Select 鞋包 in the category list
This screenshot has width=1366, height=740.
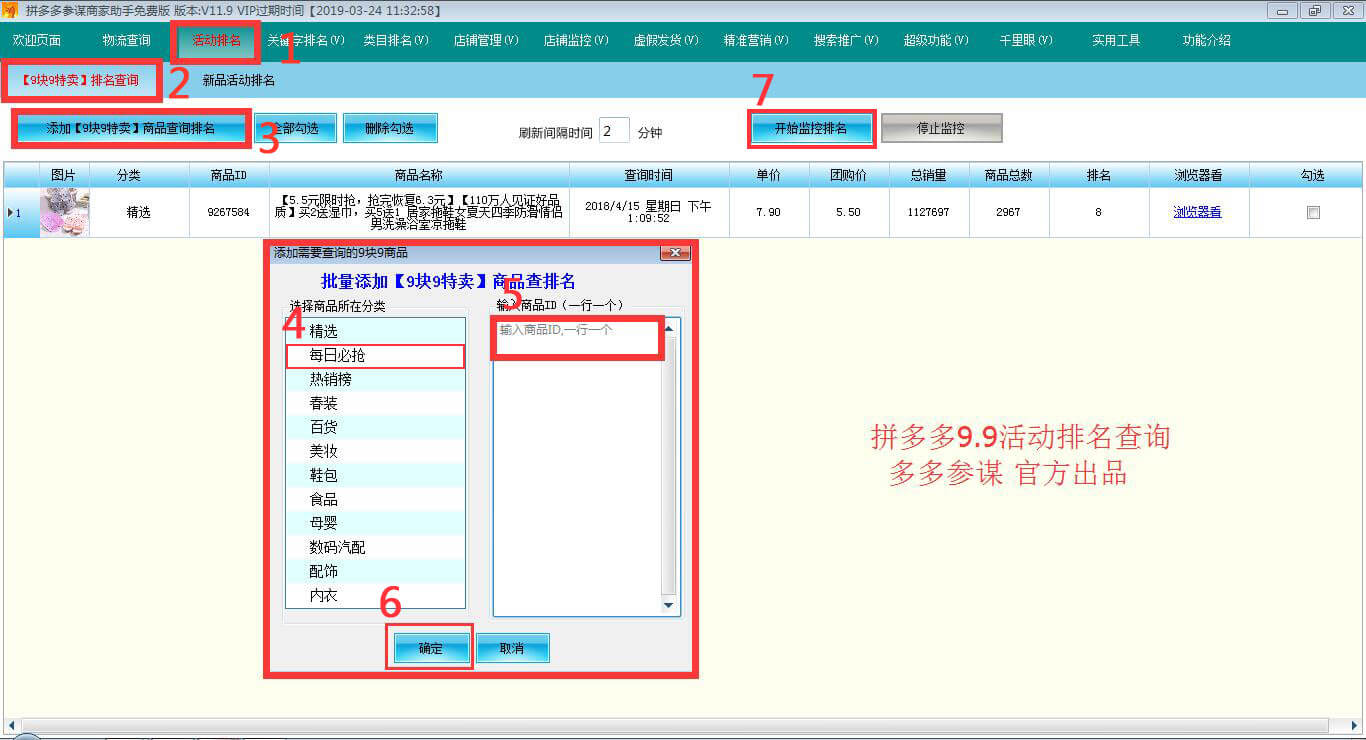(376, 475)
